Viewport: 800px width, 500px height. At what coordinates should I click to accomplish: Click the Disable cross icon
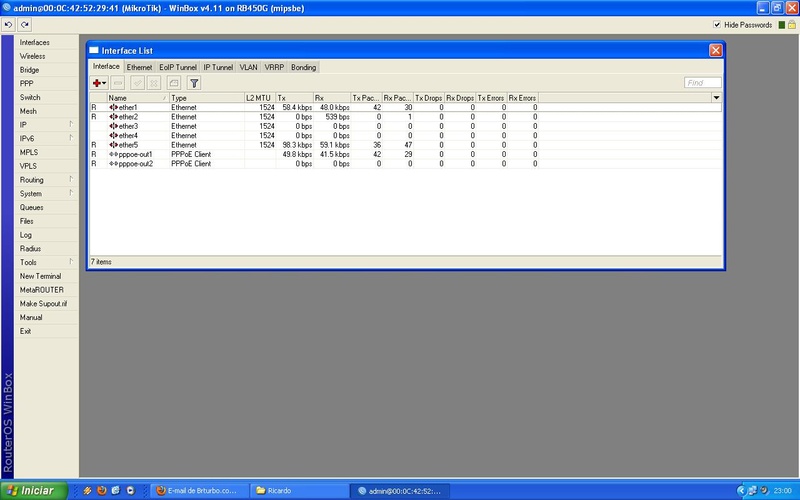(x=154, y=83)
